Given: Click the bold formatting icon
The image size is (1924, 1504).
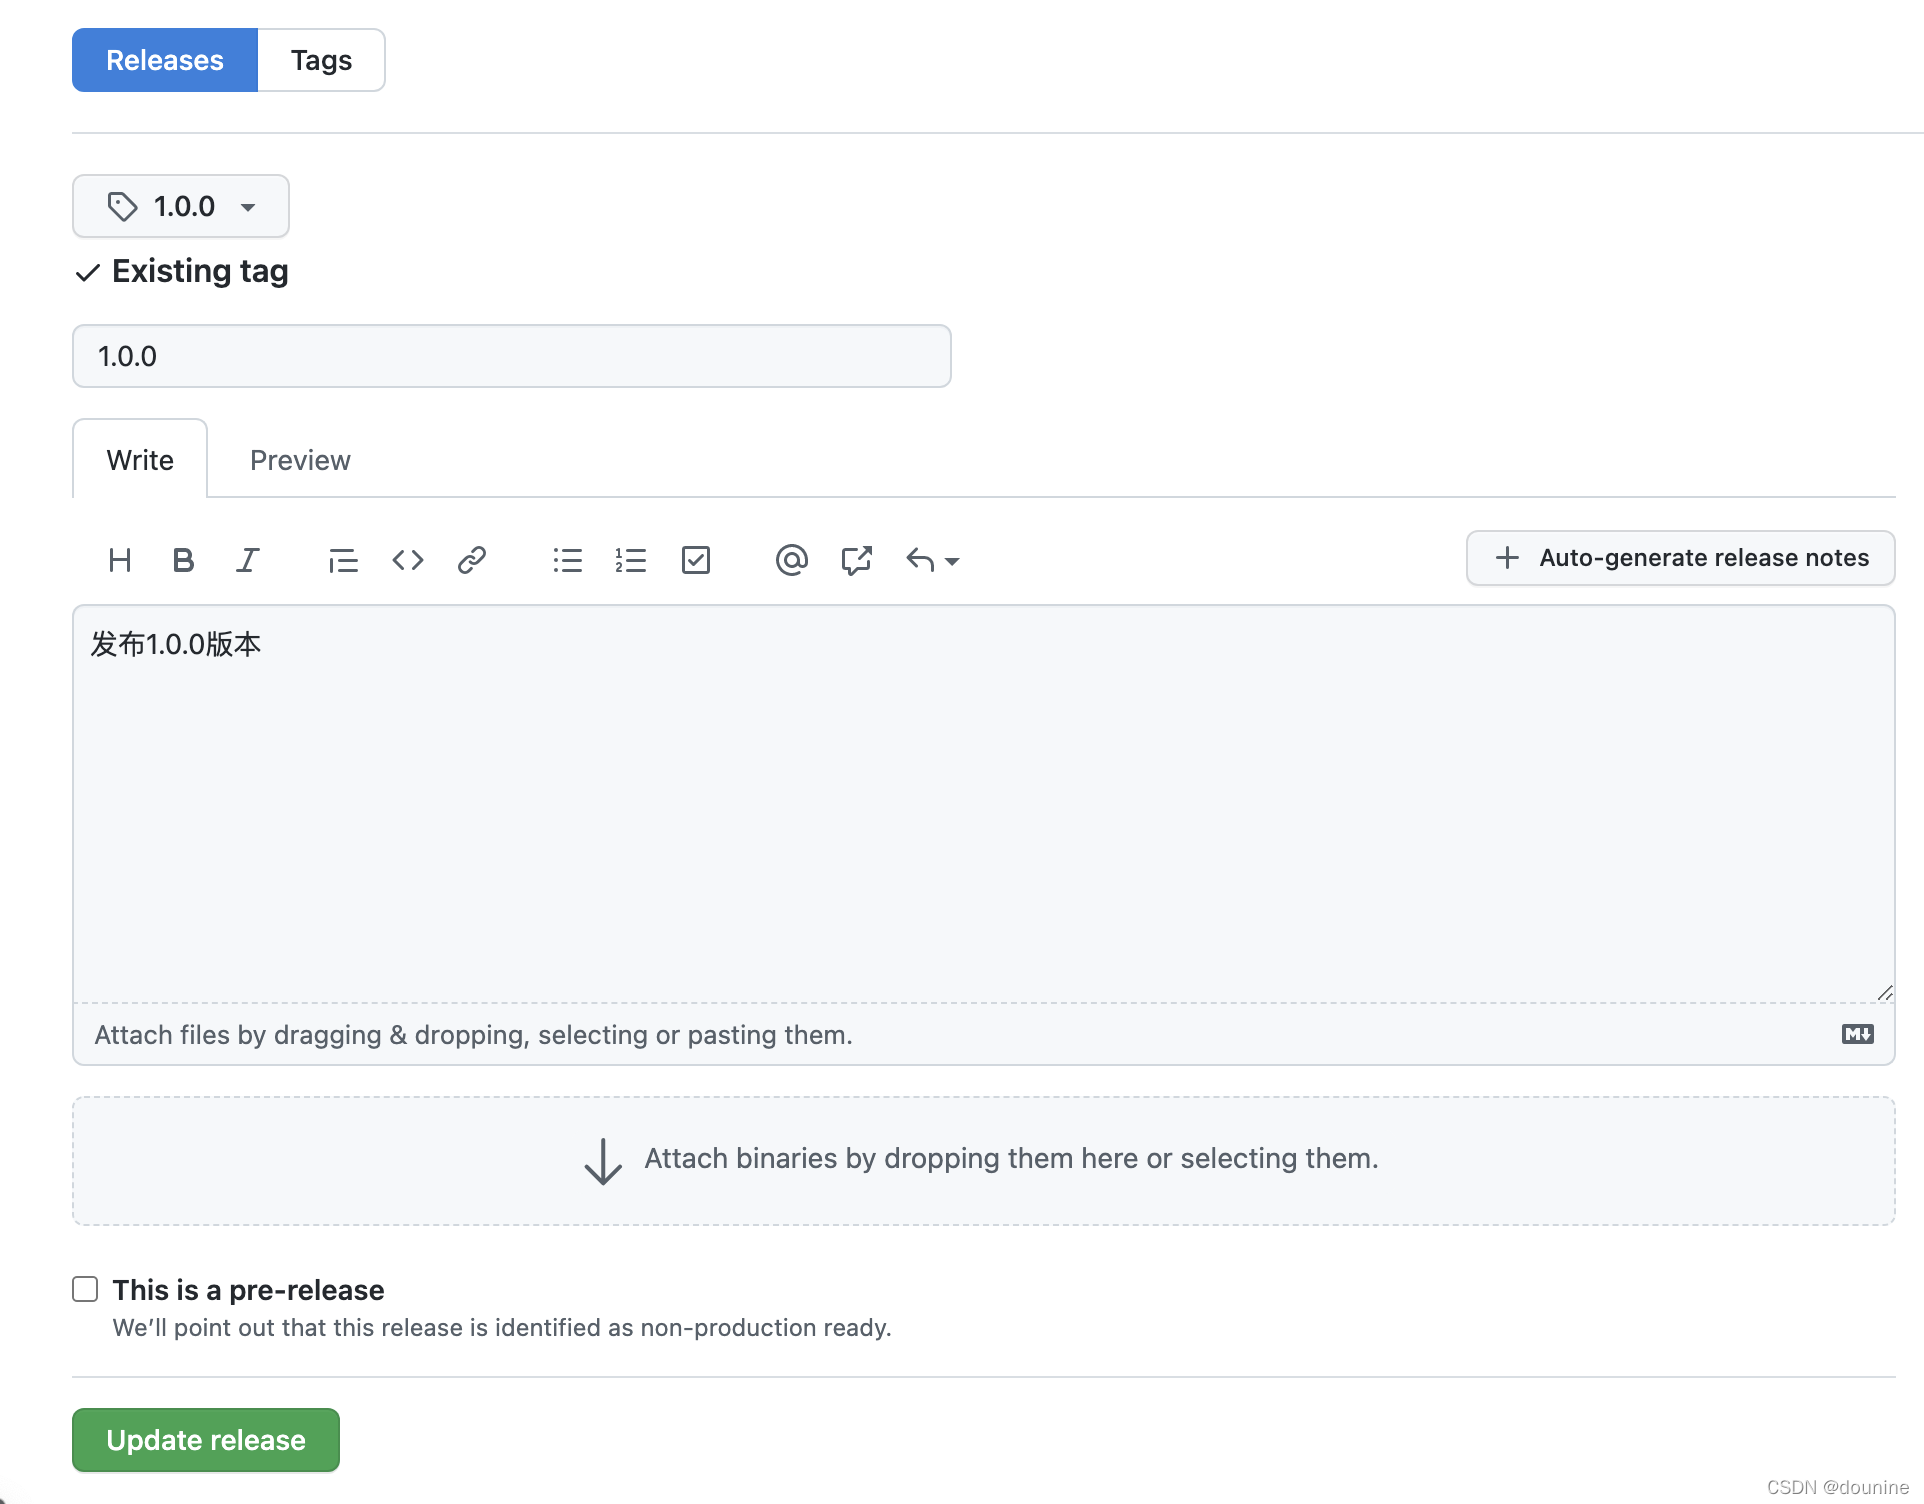Looking at the screenshot, I should click(184, 559).
